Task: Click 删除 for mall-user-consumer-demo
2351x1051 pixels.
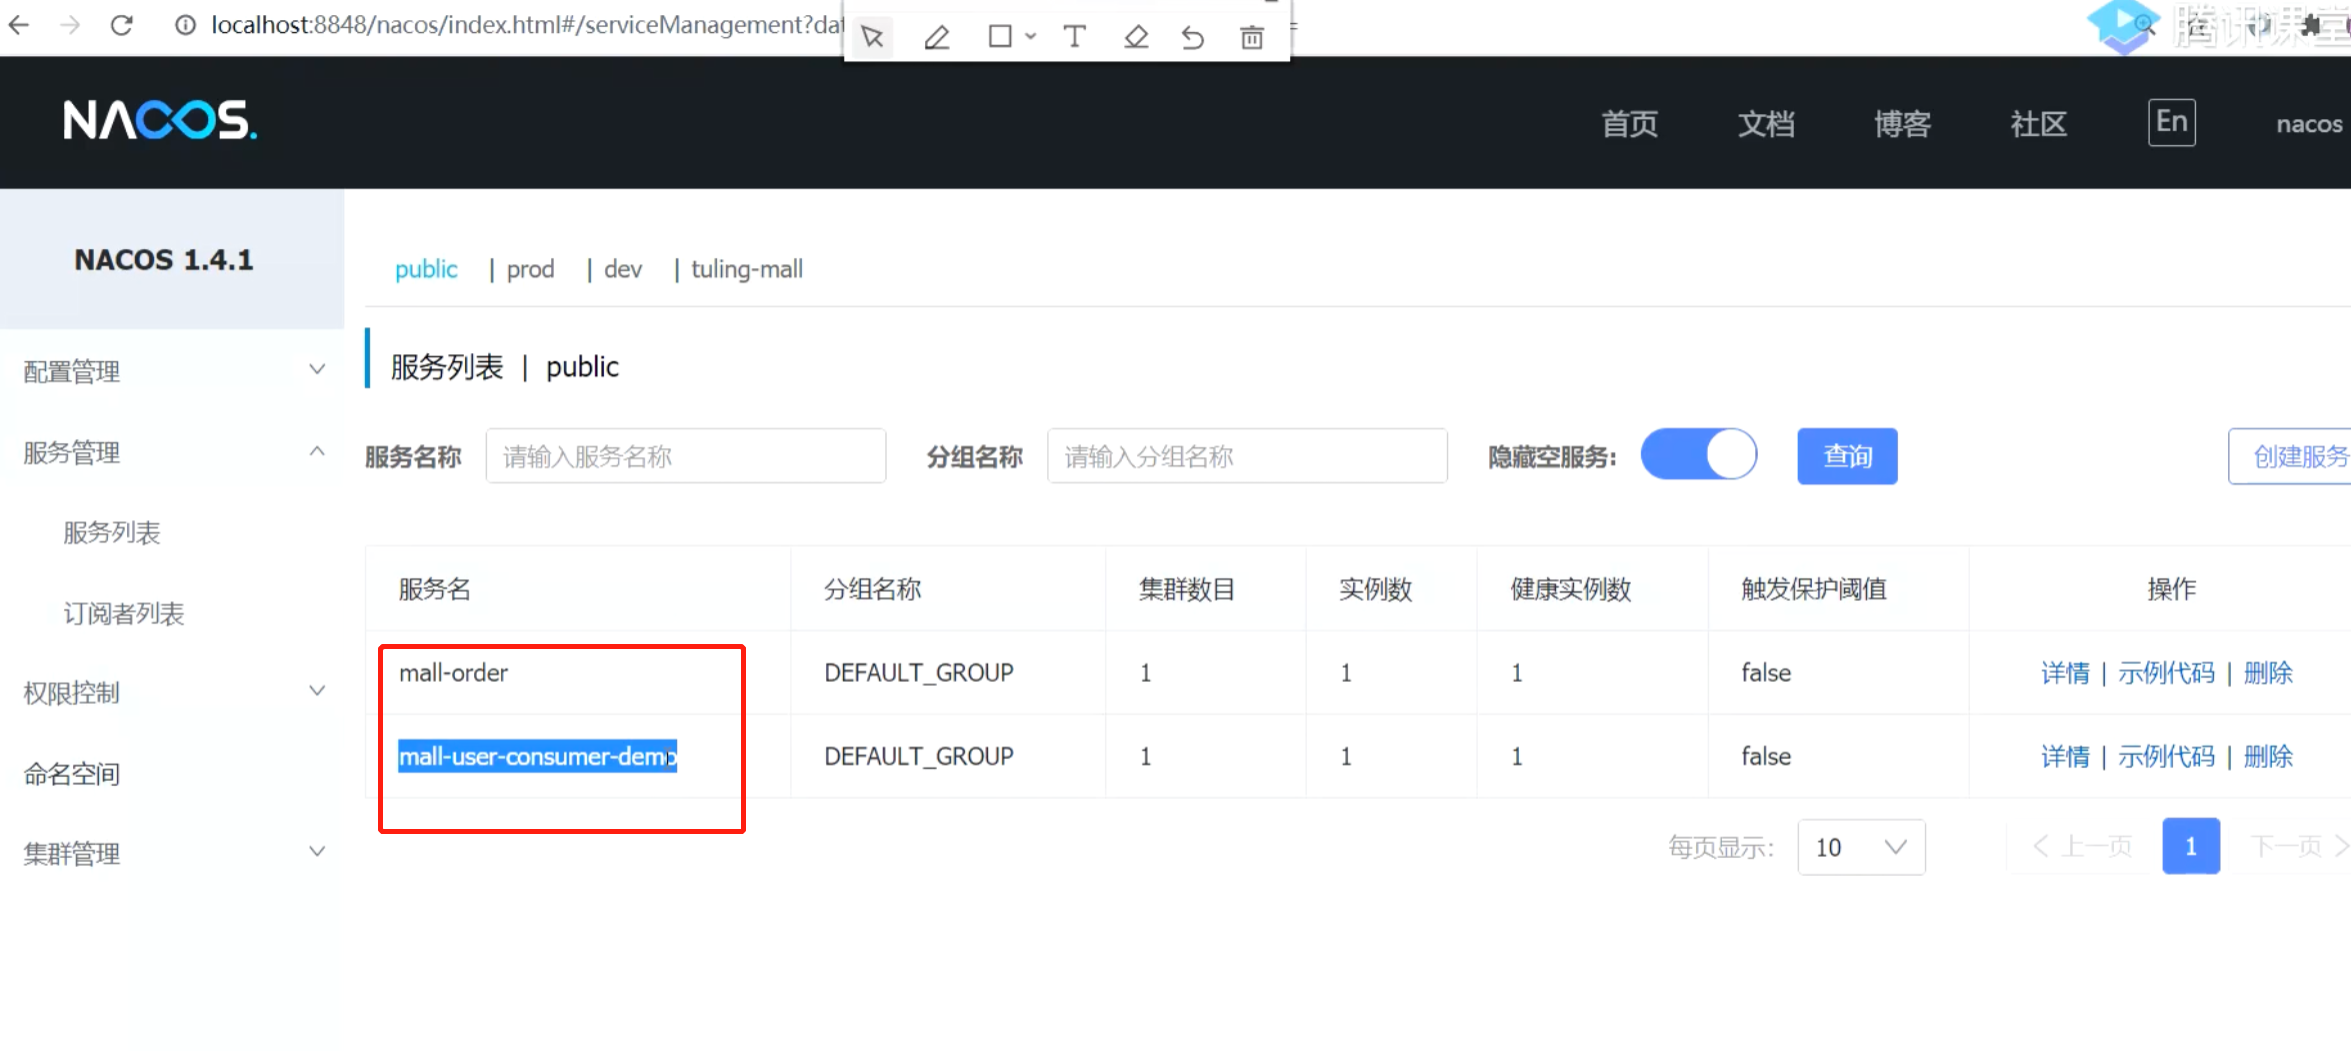Action: [2268, 756]
